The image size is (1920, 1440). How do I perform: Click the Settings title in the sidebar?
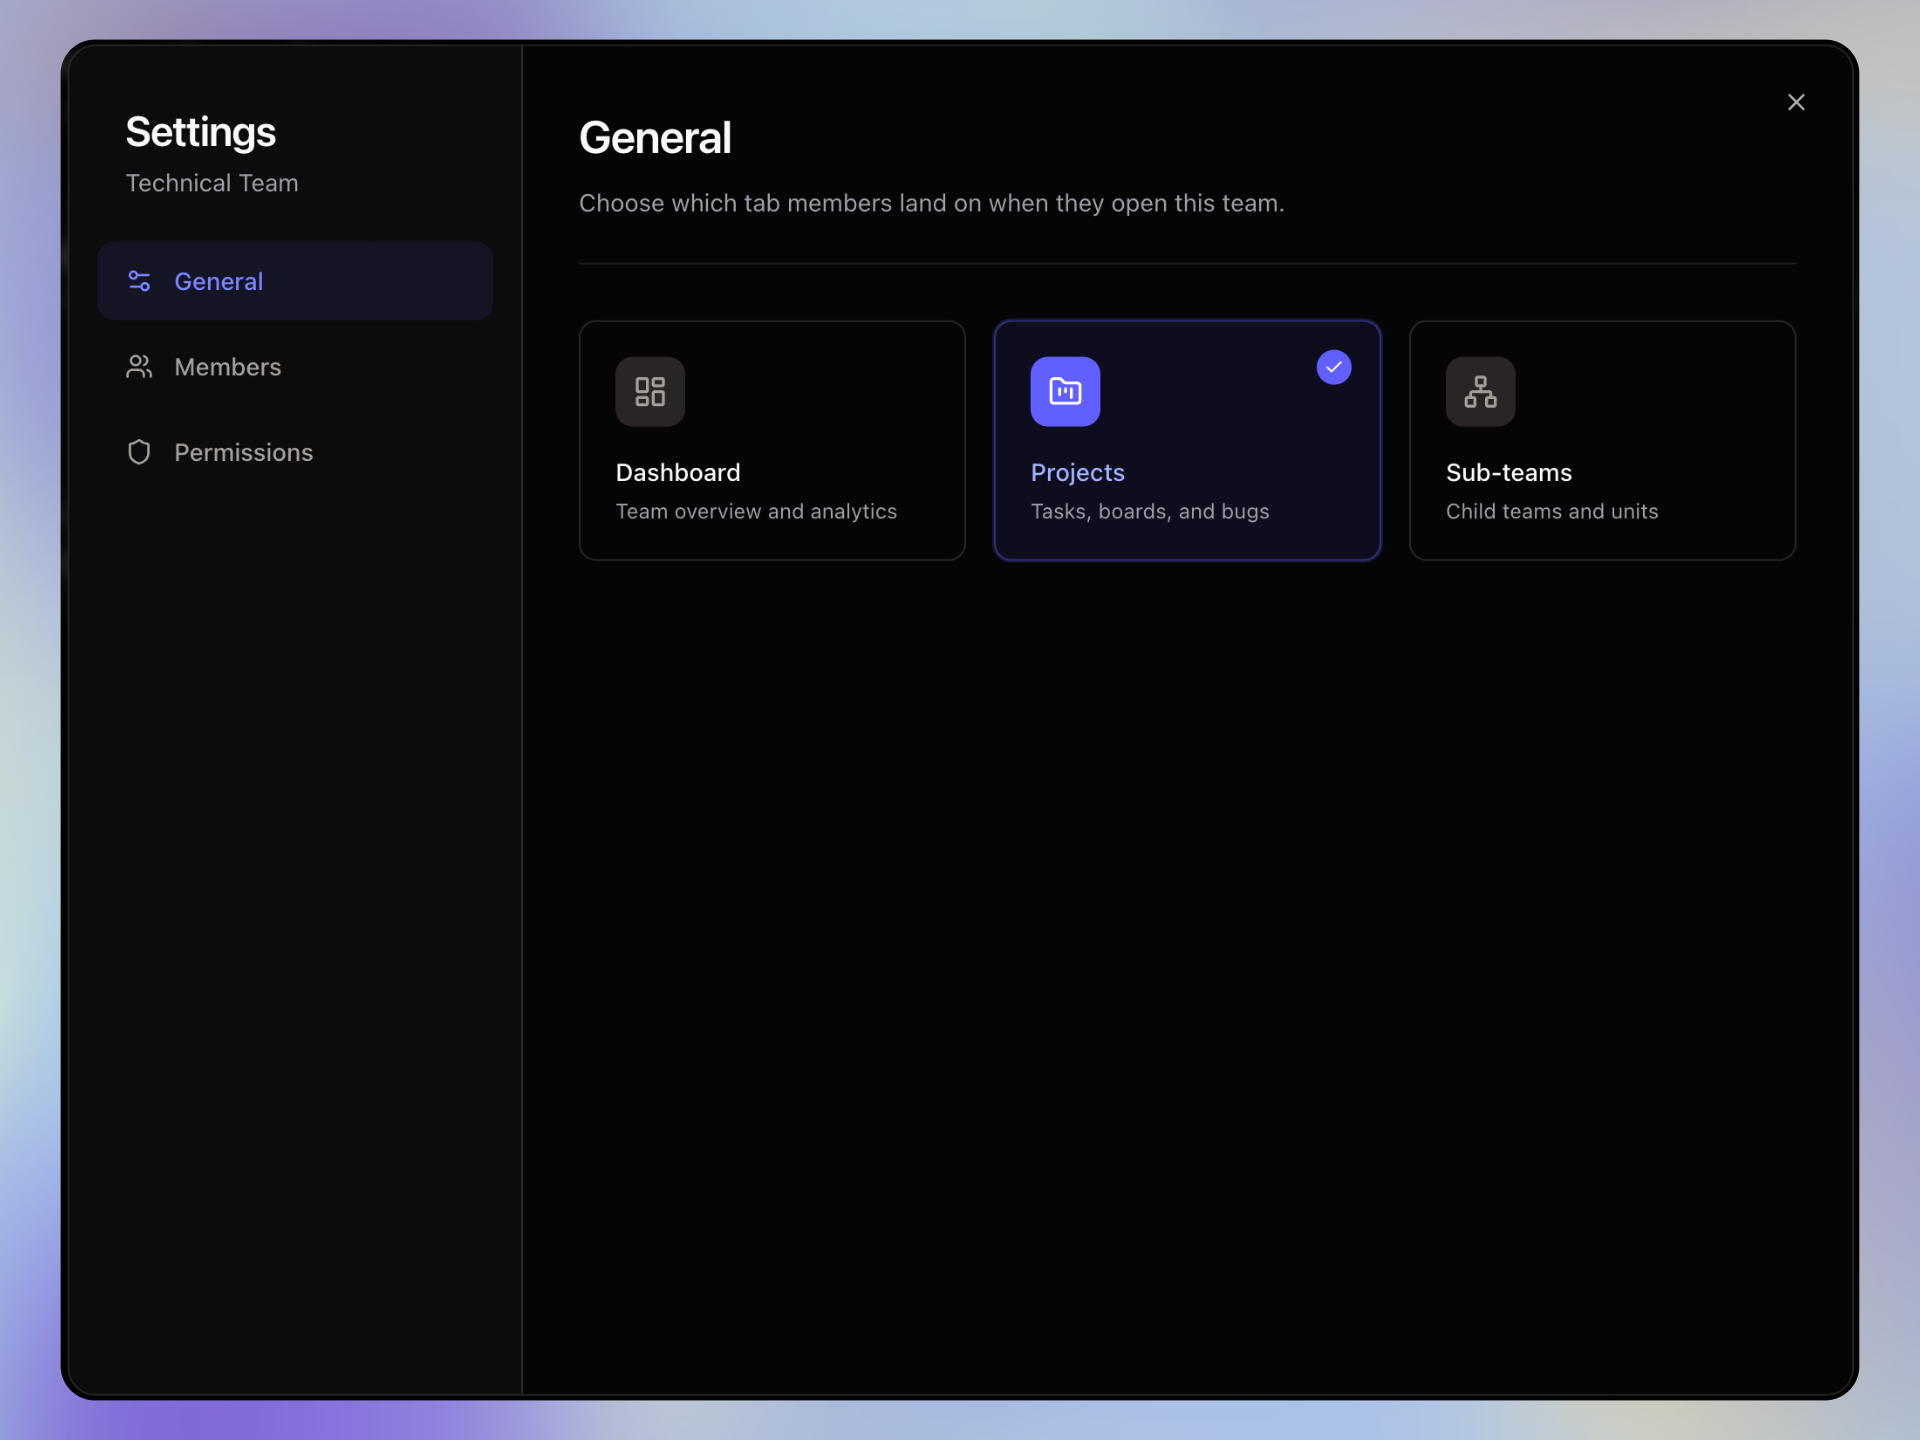pos(201,132)
